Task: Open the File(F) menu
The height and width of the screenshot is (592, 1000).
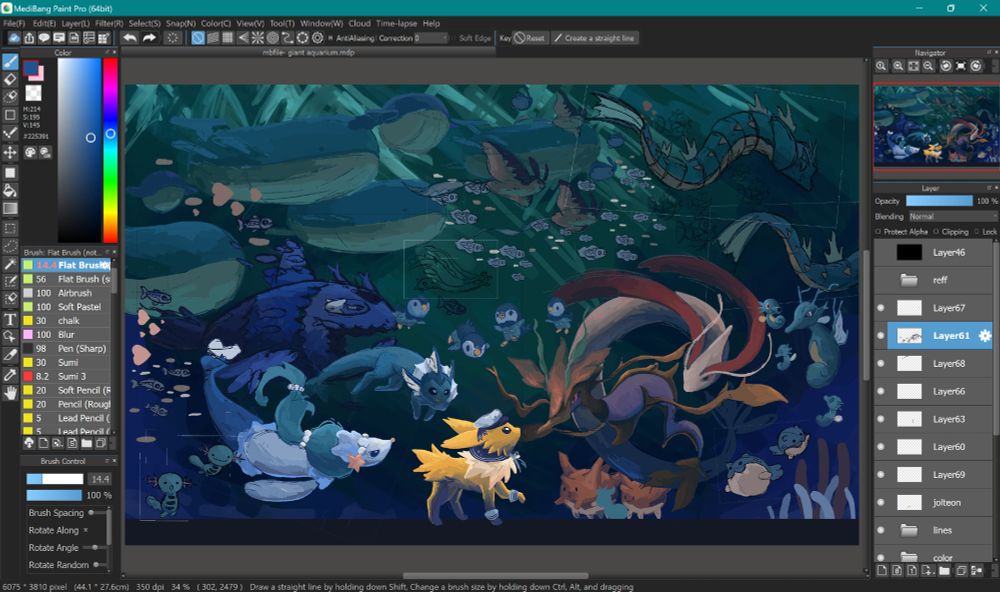Action: (x=14, y=24)
